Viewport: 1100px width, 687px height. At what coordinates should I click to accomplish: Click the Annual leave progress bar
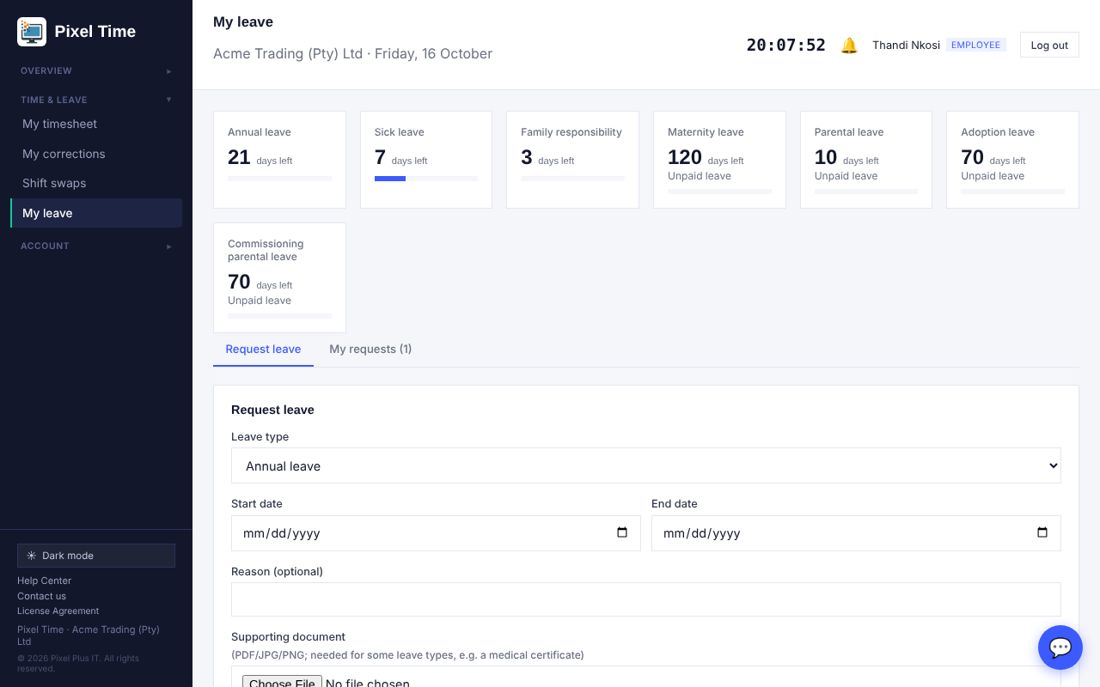click(x=279, y=179)
